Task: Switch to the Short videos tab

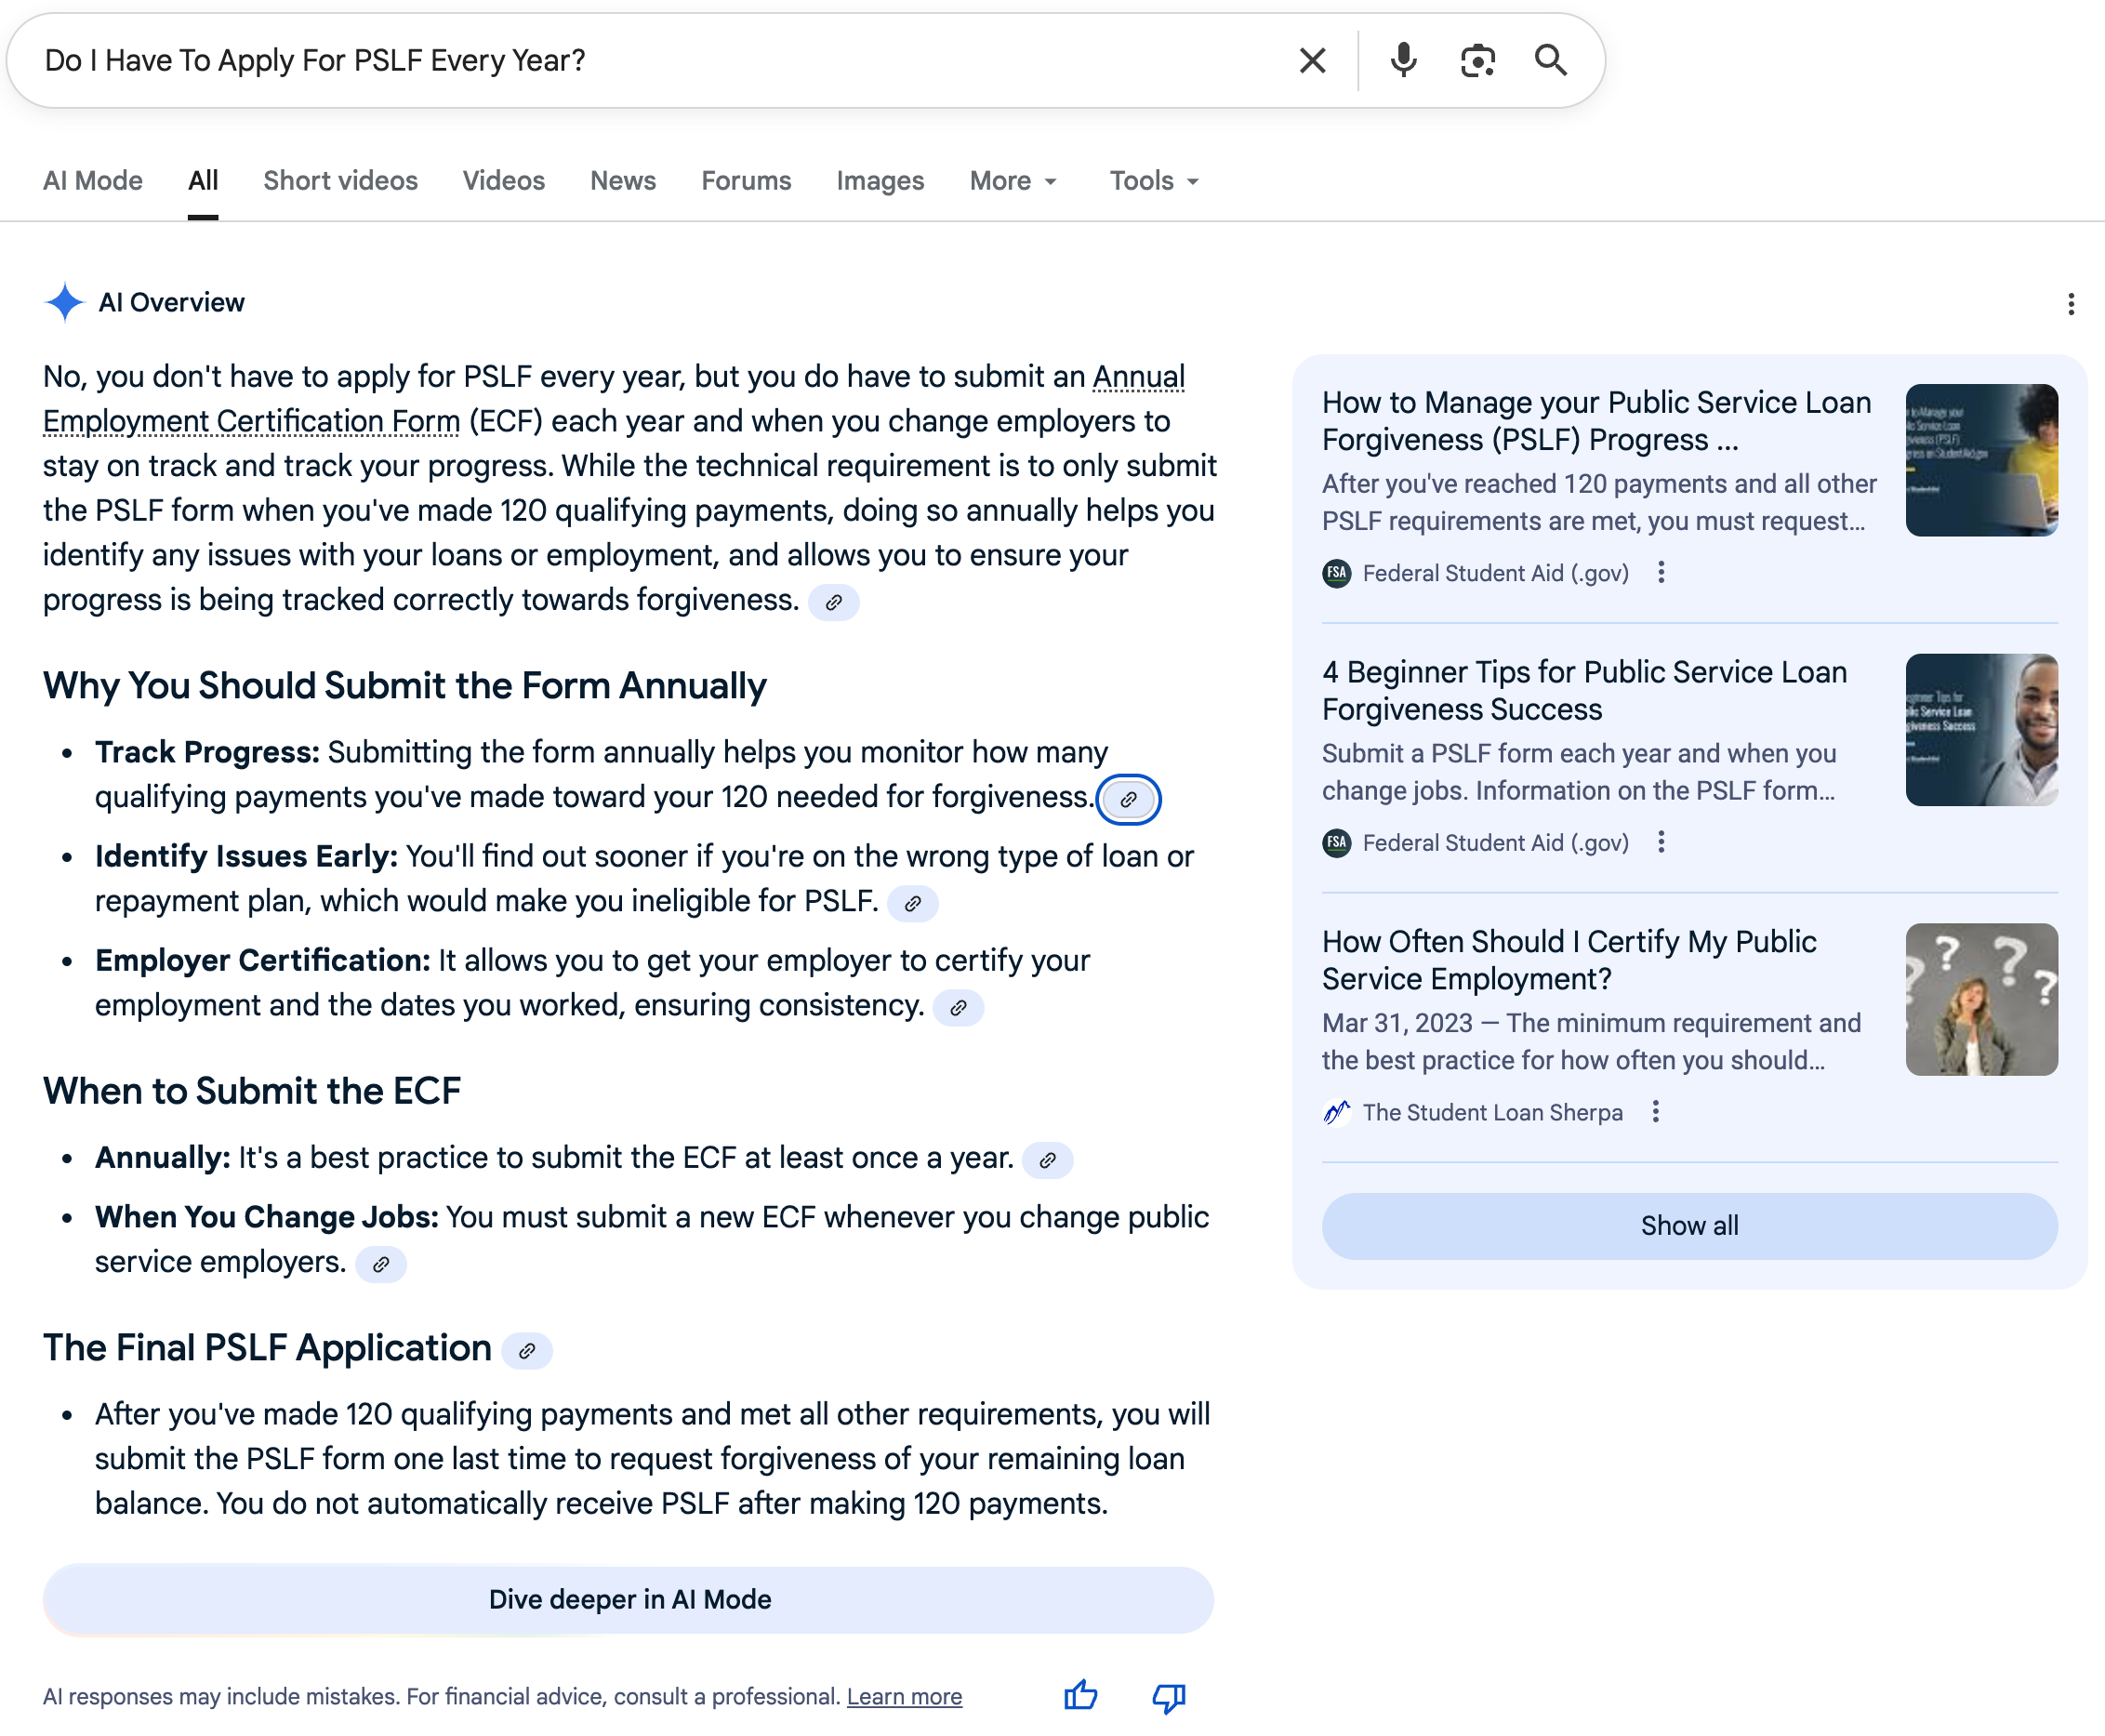Action: pyautogui.click(x=340, y=181)
